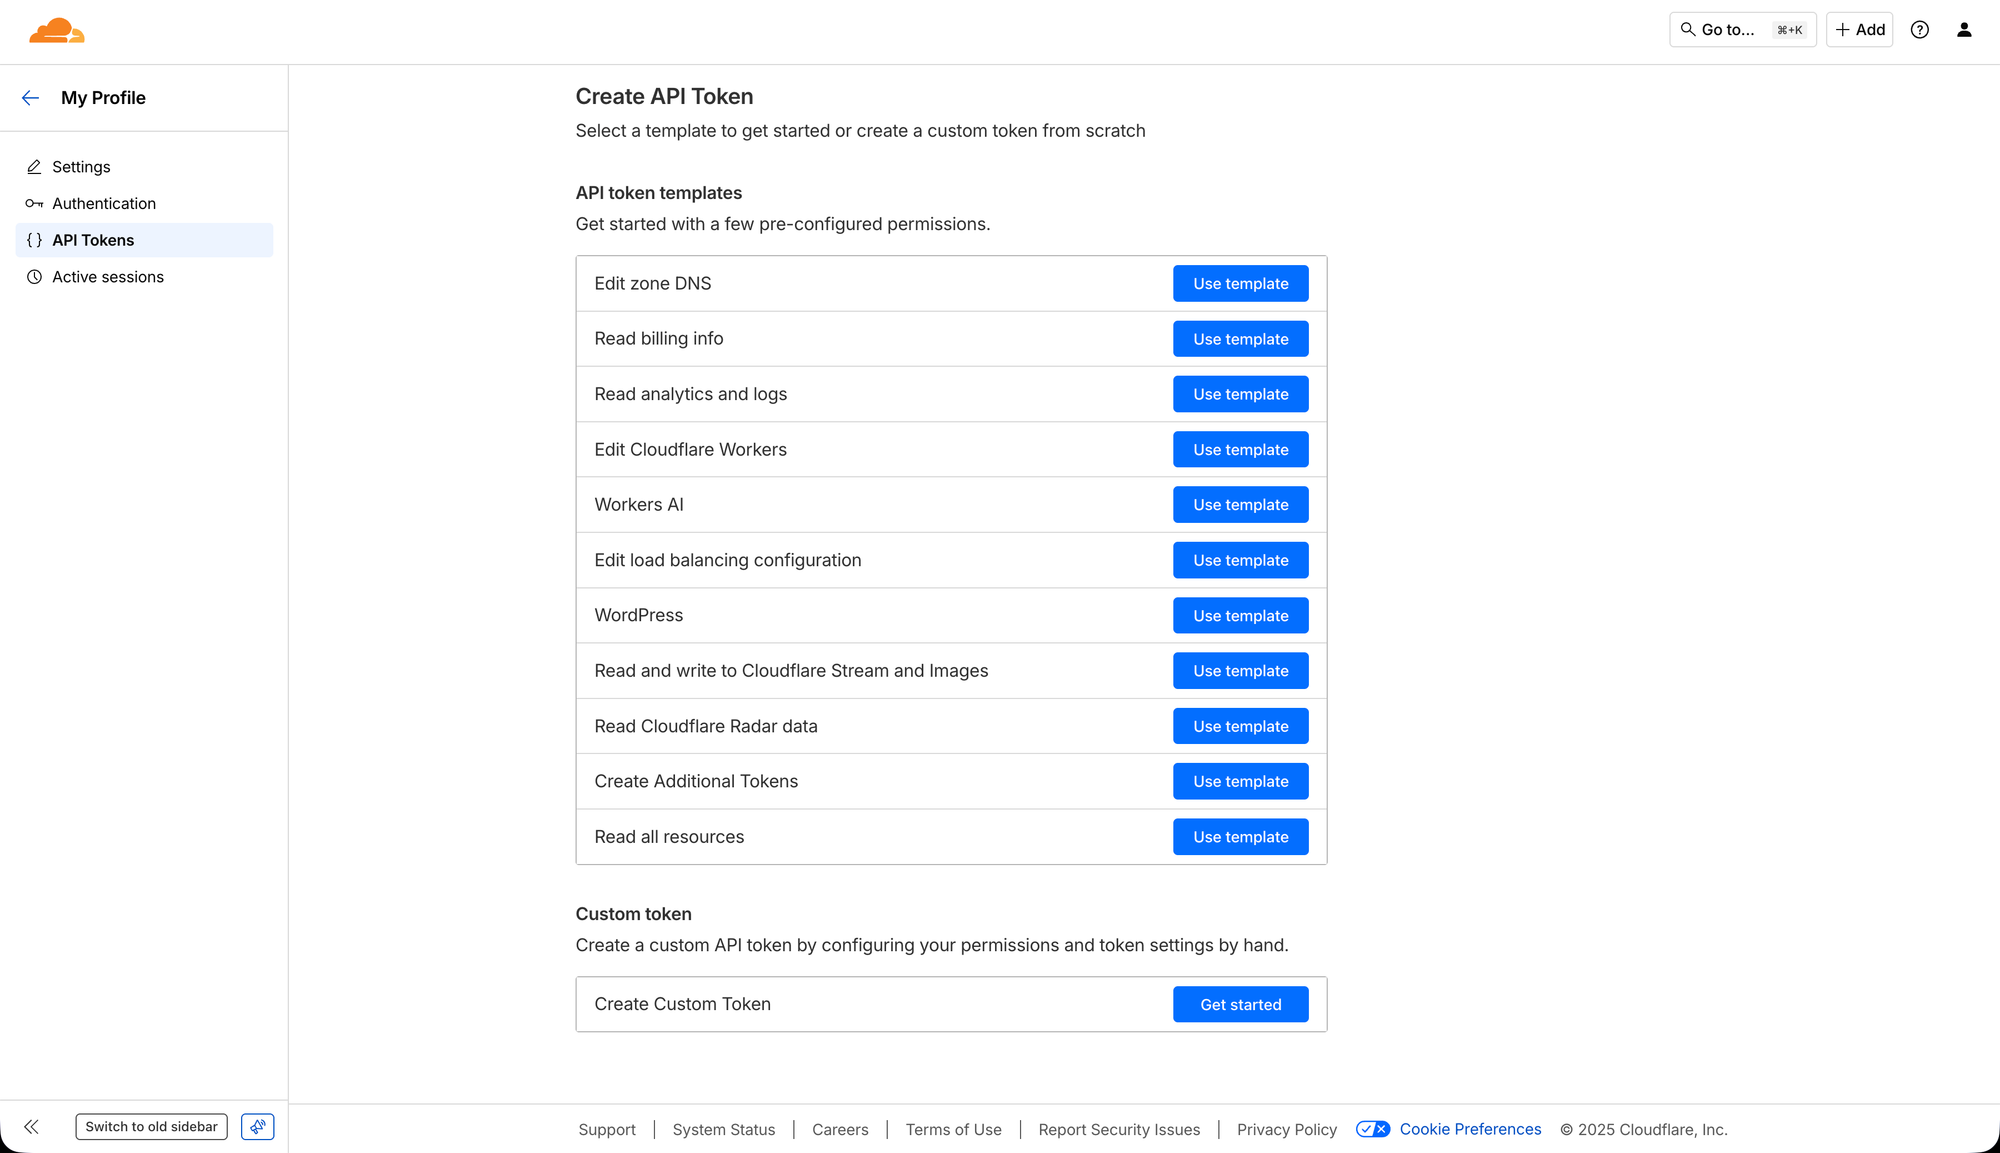This screenshot has width=2000, height=1153.
Task: Toggle the Cookie Preferences switch
Action: coord(1373,1128)
